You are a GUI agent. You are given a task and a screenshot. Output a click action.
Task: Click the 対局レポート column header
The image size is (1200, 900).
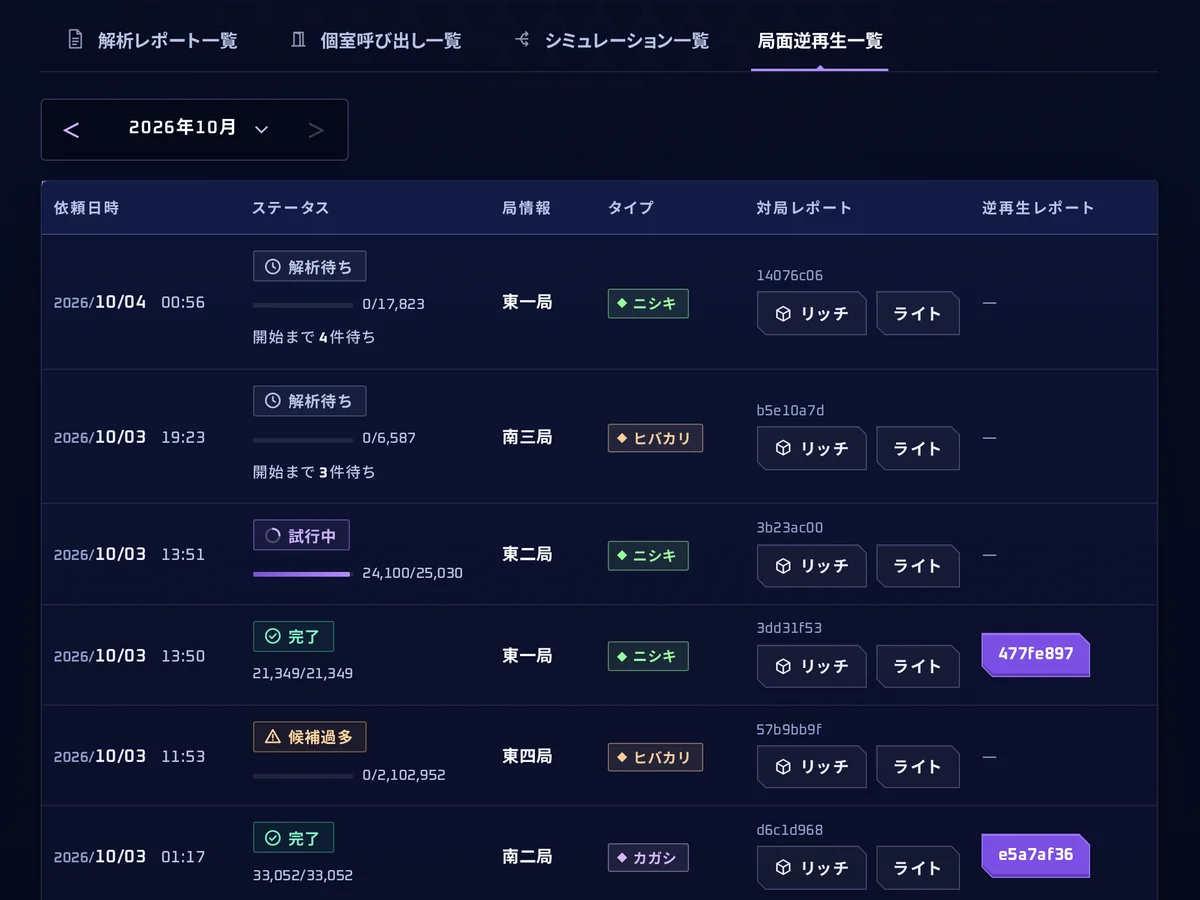point(805,208)
